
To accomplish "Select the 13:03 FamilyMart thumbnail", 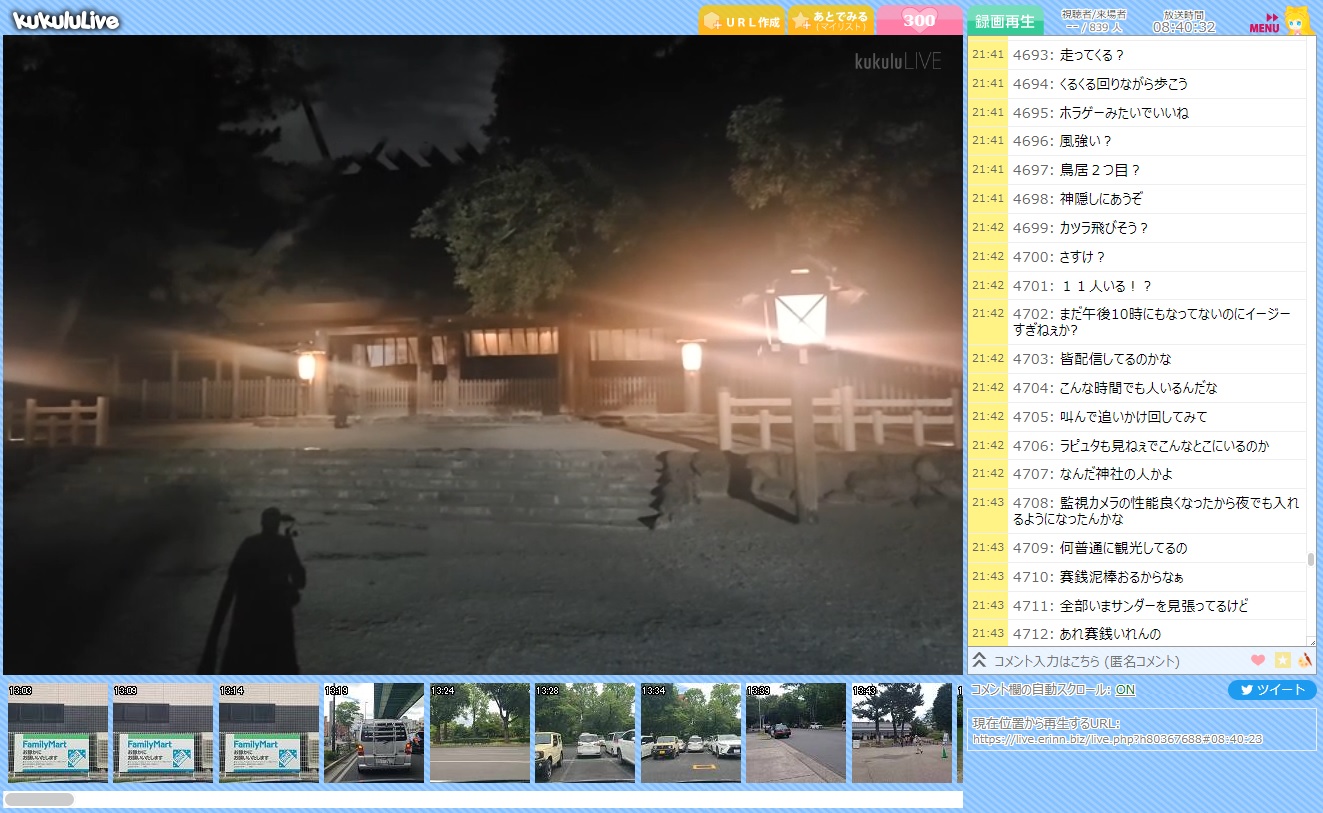I will 57,732.
